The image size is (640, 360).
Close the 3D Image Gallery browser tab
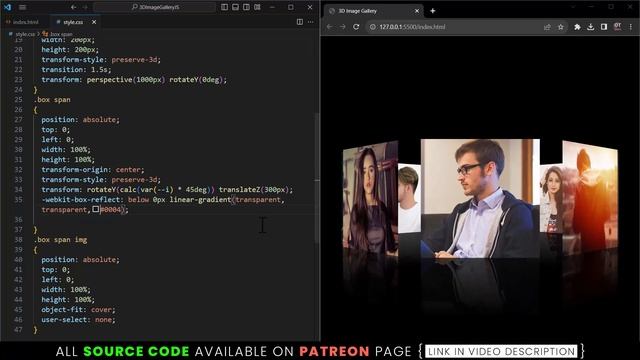(x=417, y=11)
